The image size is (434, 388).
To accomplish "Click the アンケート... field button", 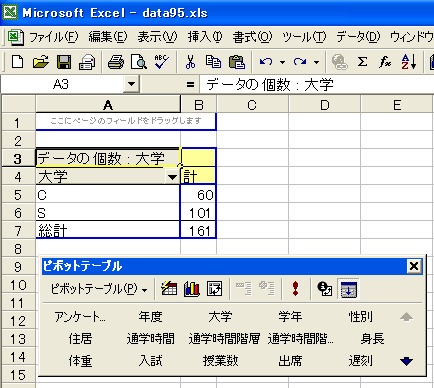I will tap(80, 317).
